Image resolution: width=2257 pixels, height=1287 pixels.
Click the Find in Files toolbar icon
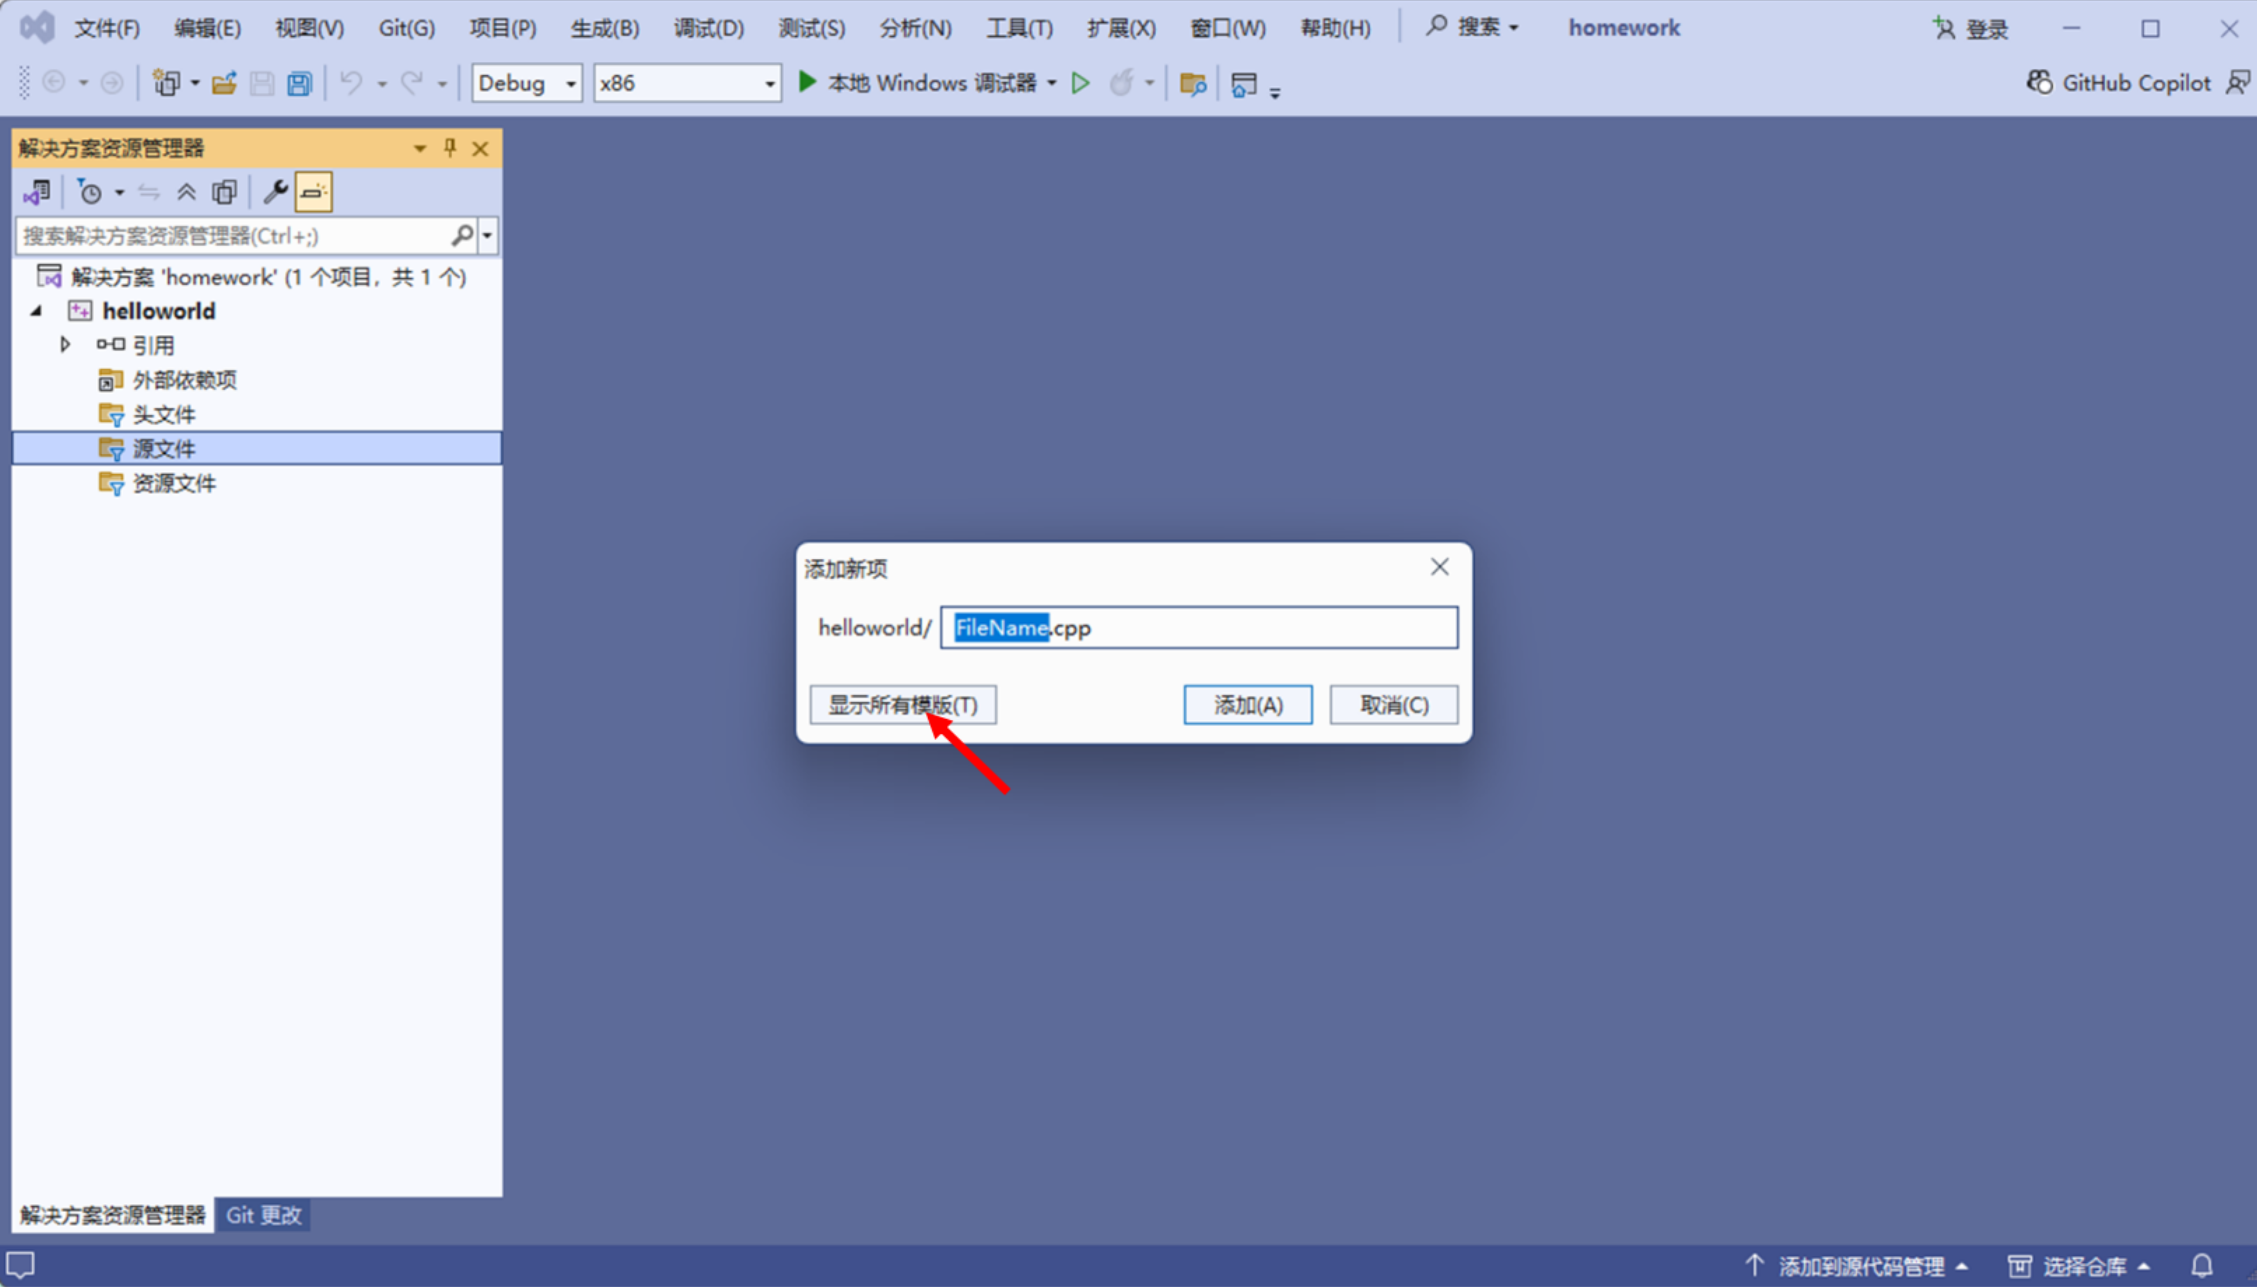click(1192, 84)
